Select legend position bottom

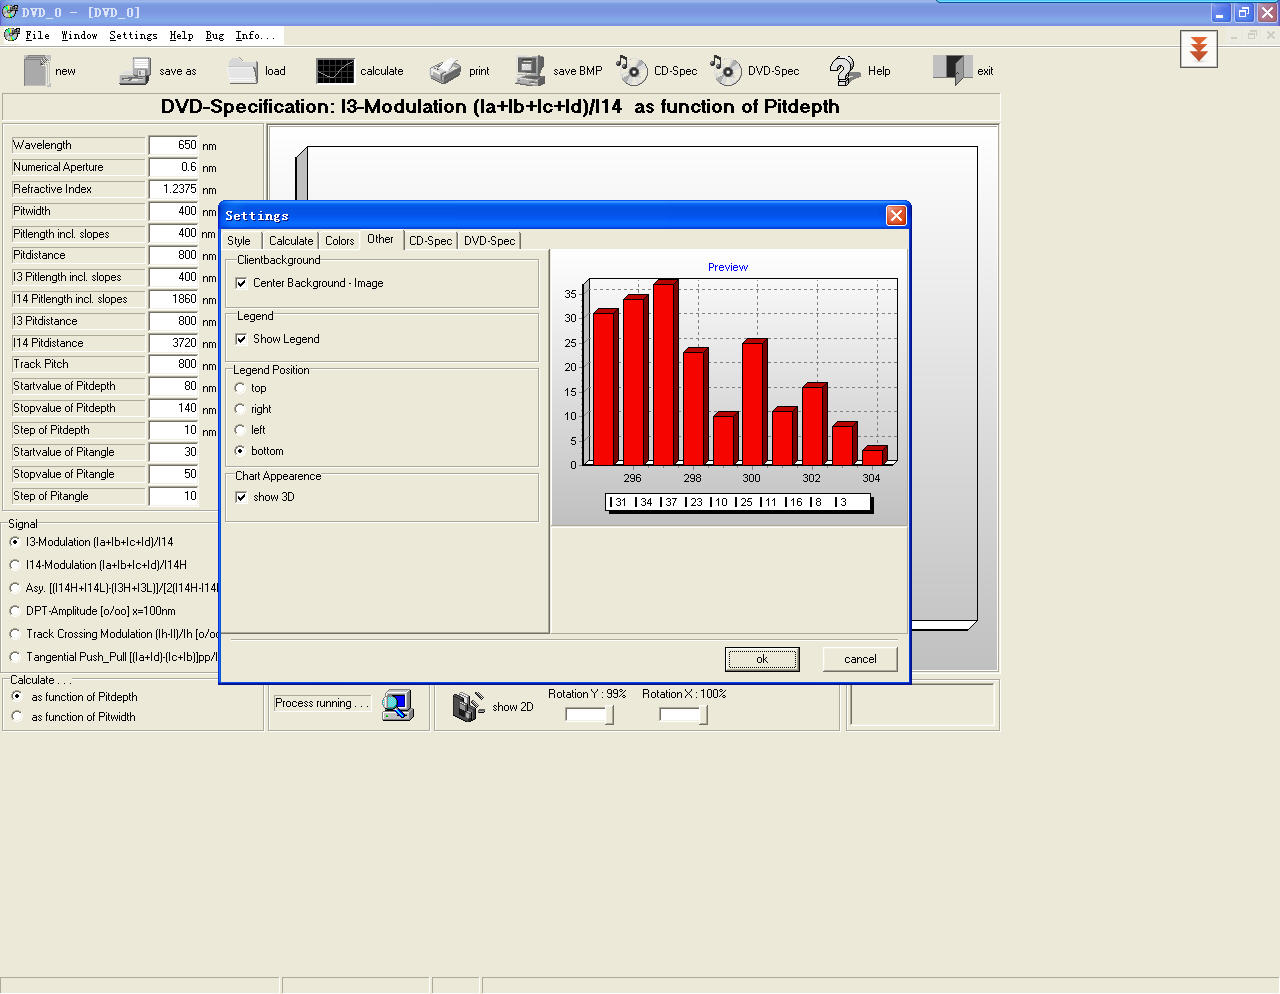coord(240,451)
